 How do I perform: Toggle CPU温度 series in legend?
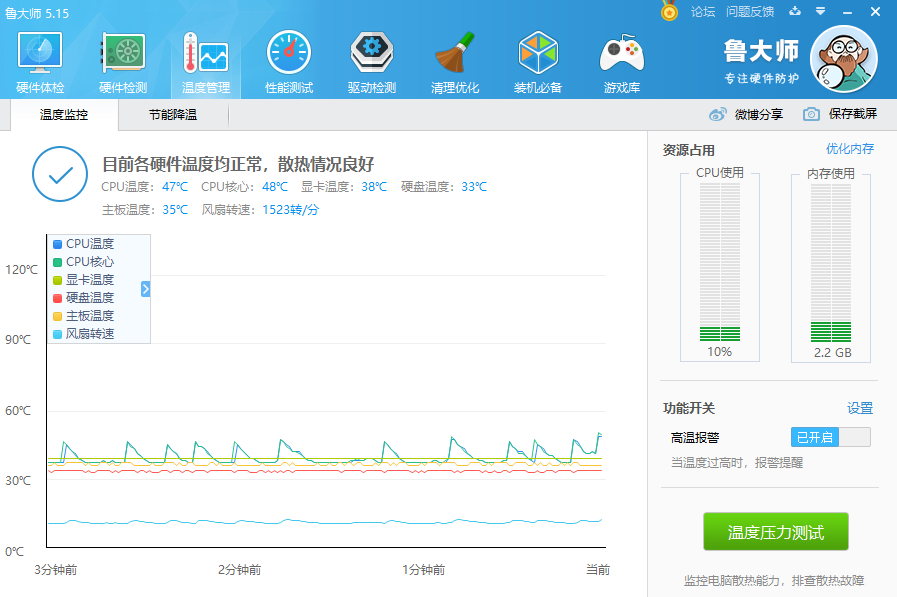coord(84,244)
